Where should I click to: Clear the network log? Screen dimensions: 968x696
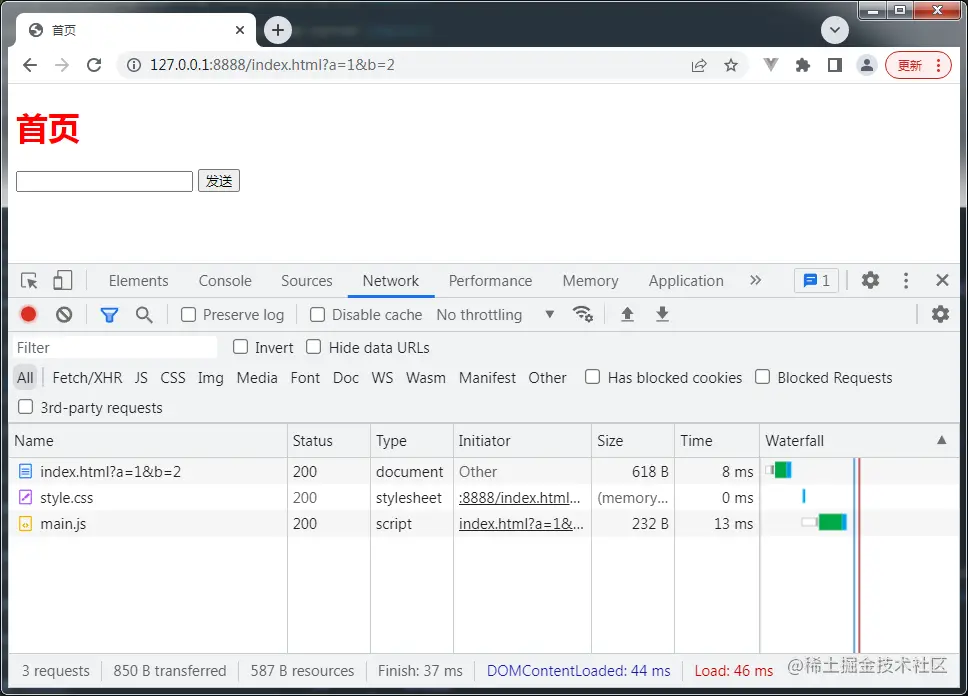pos(64,314)
